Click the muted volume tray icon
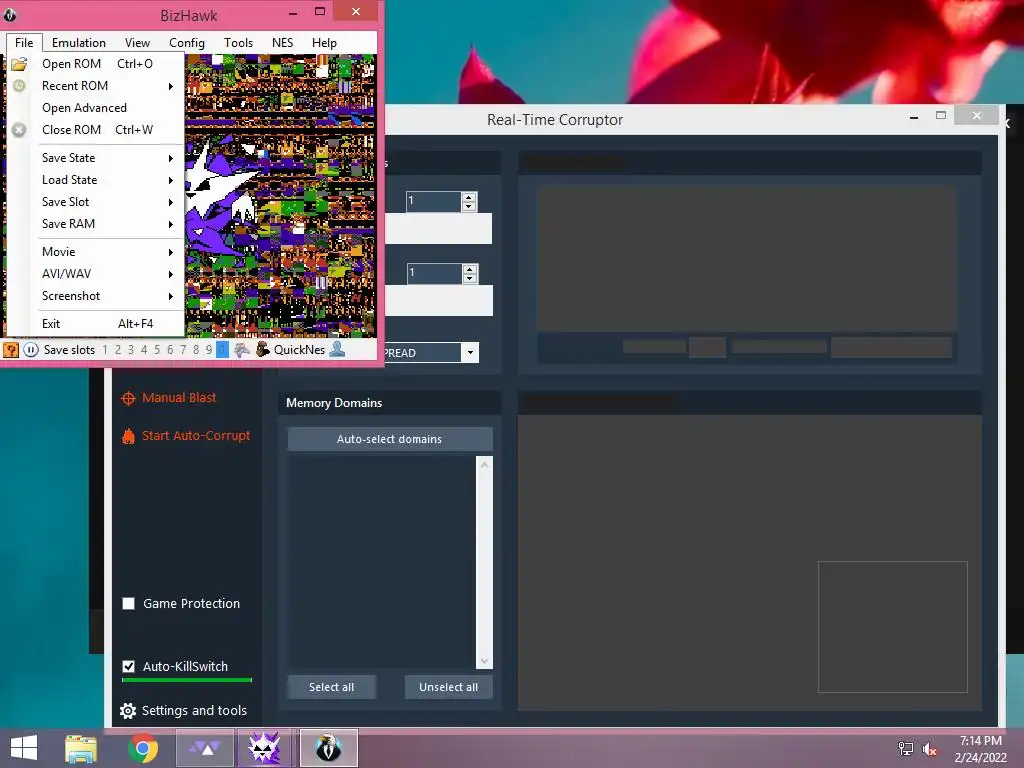This screenshot has width=1024, height=768. tap(929, 749)
